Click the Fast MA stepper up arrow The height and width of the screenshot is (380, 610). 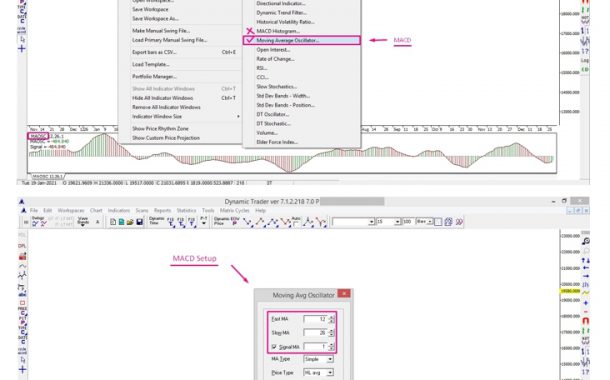pos(331,317)
